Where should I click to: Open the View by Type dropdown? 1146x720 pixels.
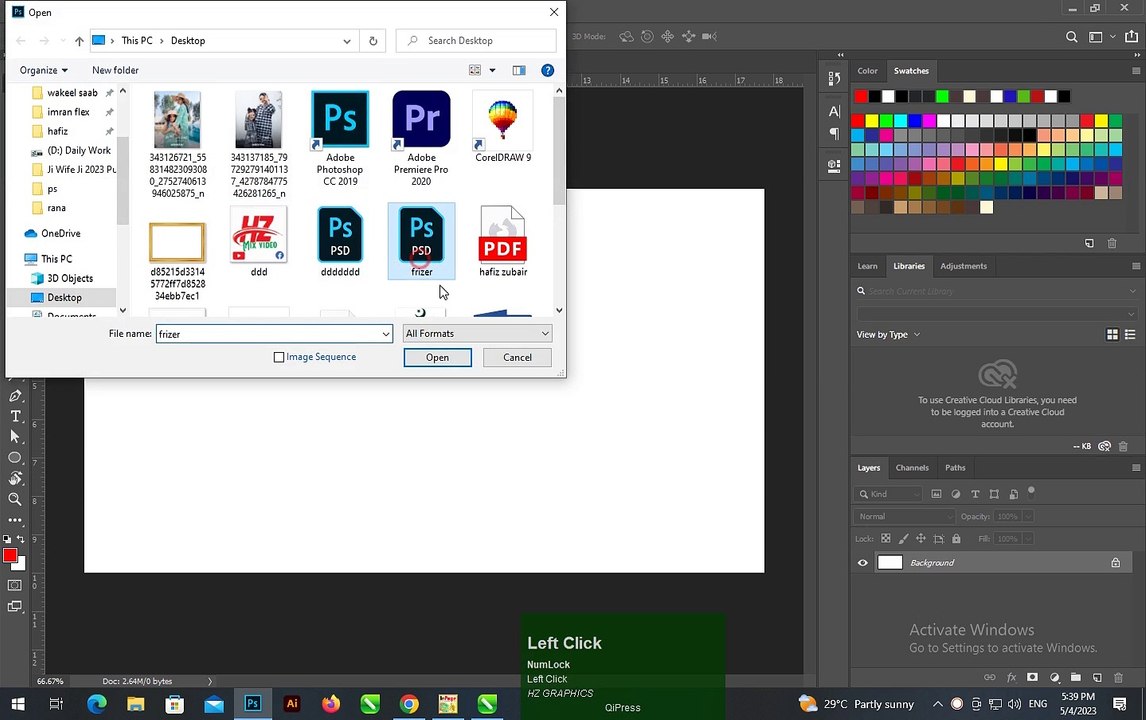(888, 335)
